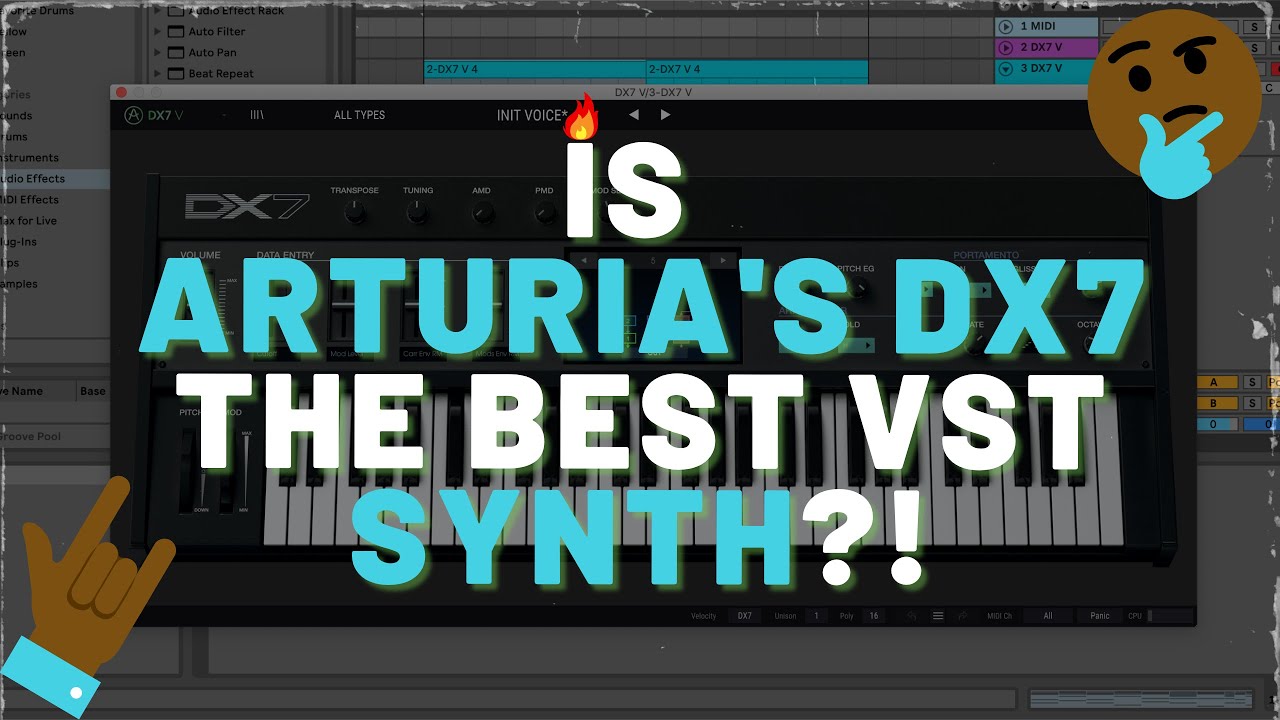Click the Beat Repeat device icon
The width and height of the screenshot is (1280, 720).
click(x=175, y=74)
